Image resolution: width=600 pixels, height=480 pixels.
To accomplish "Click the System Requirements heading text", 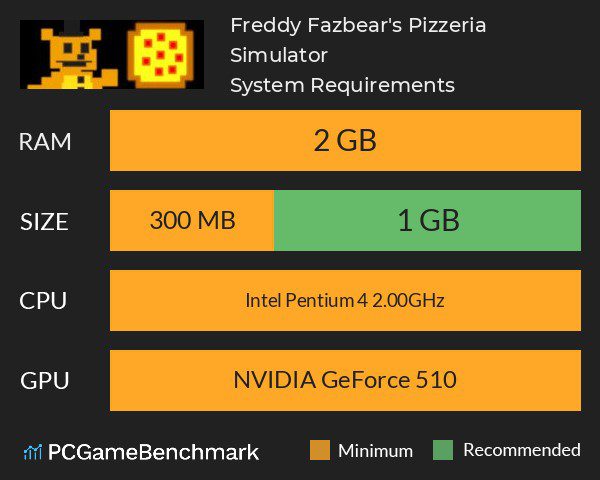I will coord(342,85).
